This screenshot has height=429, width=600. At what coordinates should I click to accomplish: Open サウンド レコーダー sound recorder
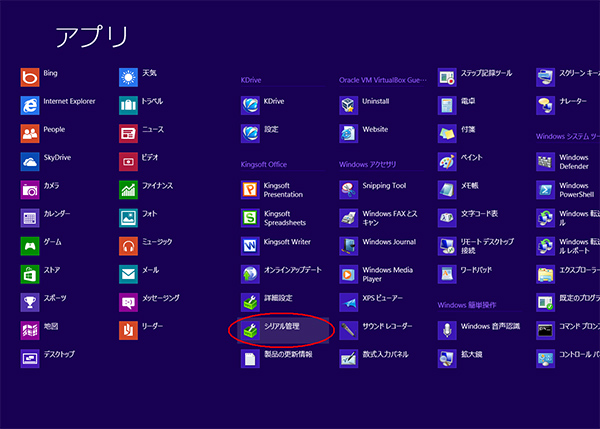point(349,330)
